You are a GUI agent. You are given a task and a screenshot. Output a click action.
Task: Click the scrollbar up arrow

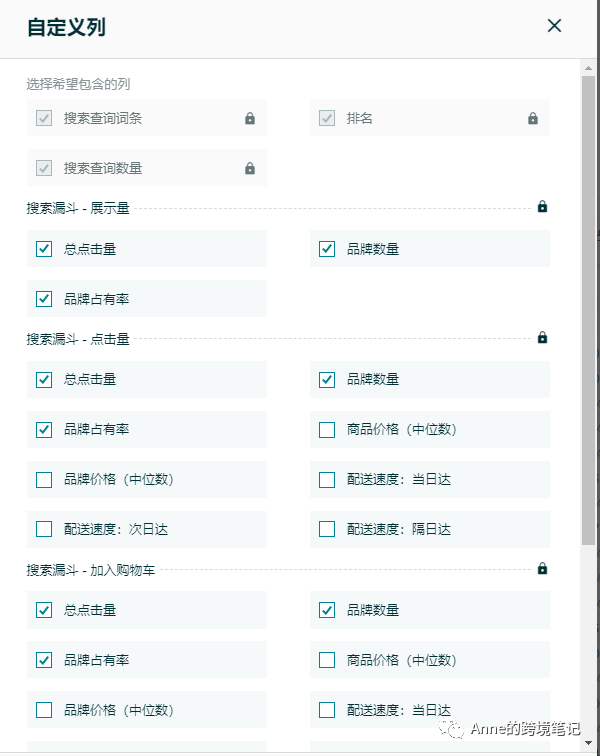tap(588, 68)
